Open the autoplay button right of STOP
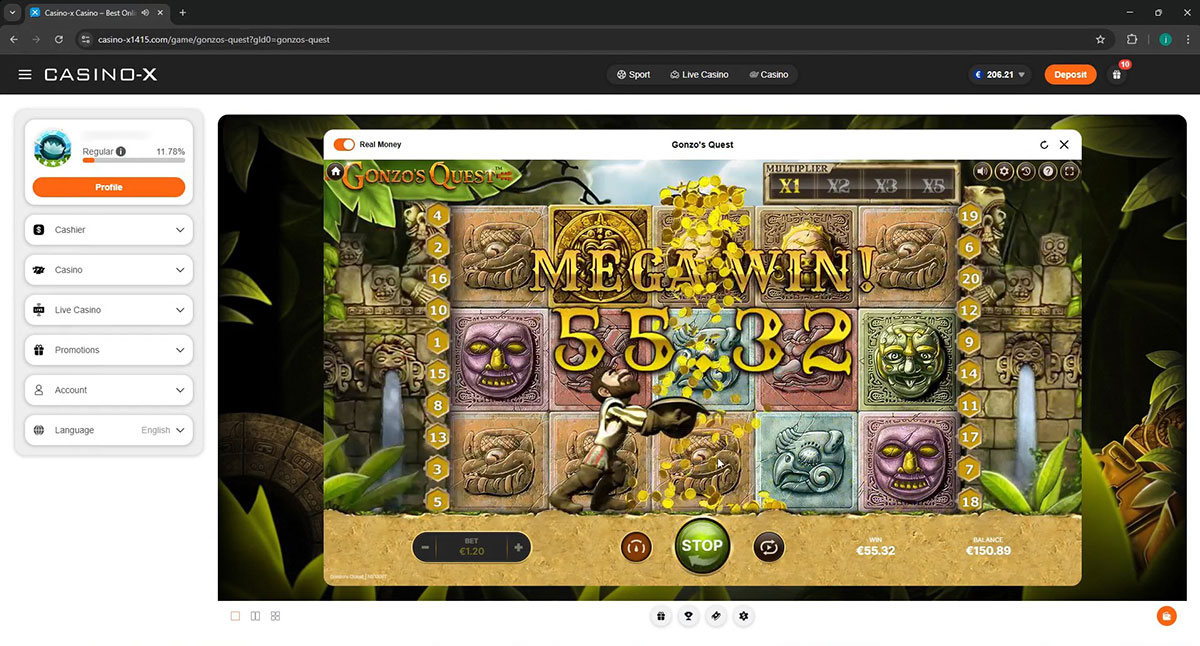 coord(768,547)
